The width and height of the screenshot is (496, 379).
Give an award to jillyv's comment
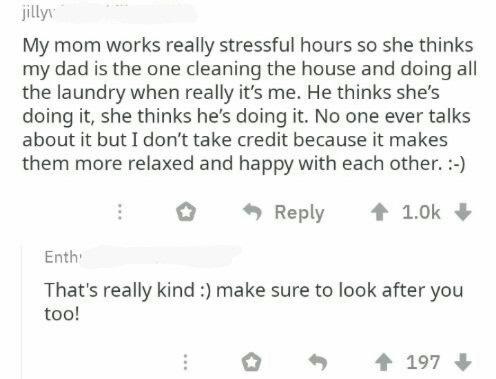pos(186,212)
